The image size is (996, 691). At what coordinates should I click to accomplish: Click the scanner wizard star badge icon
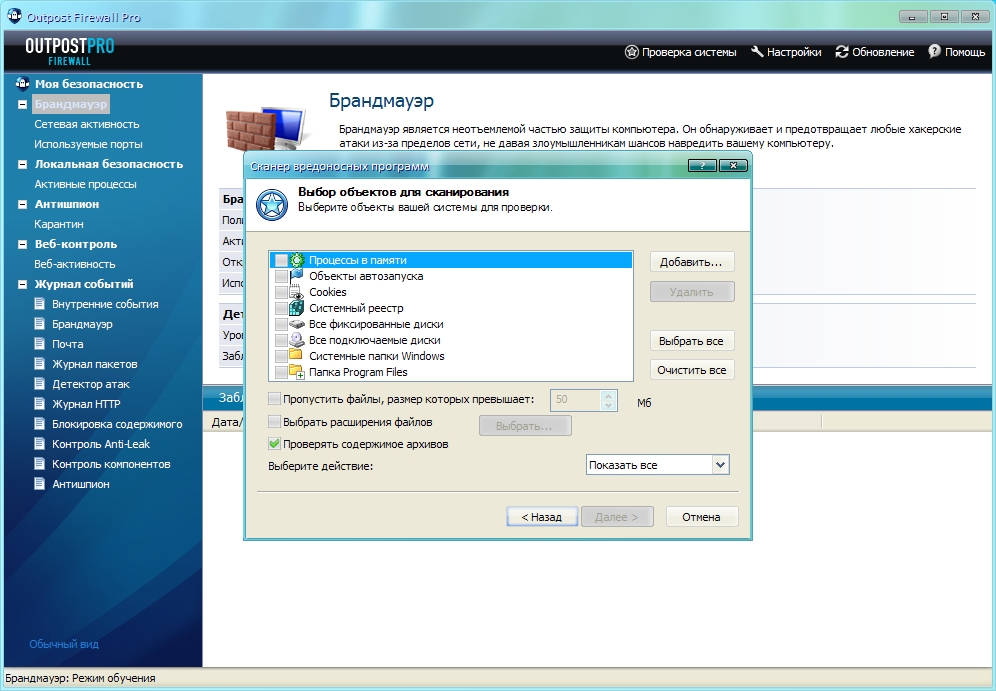[x=272, y=205]
